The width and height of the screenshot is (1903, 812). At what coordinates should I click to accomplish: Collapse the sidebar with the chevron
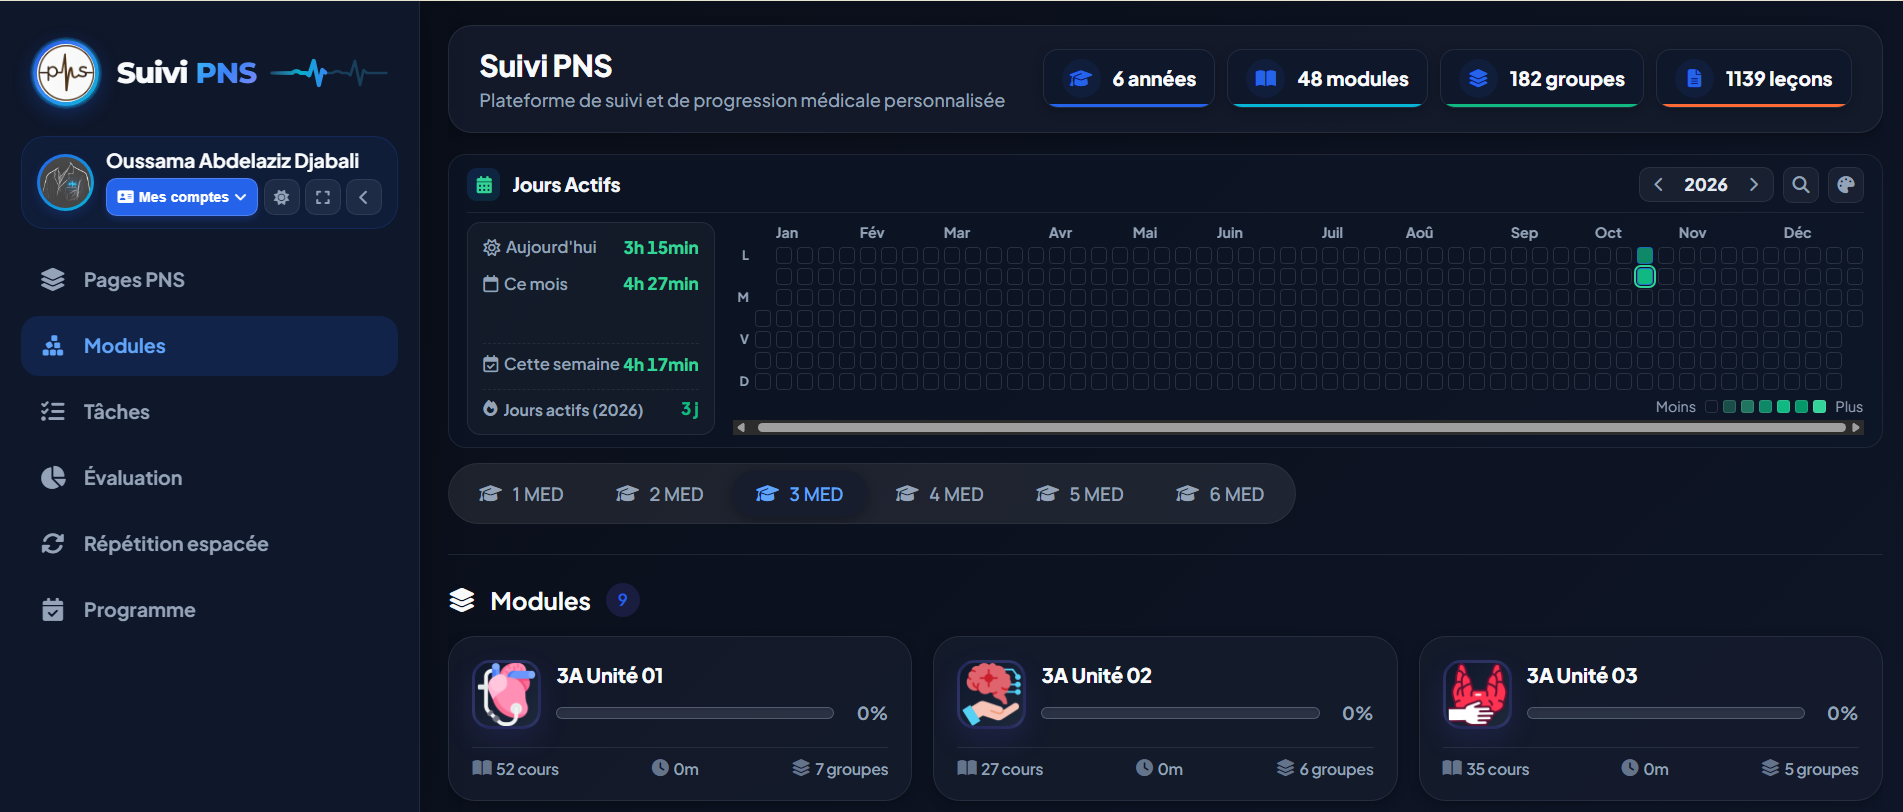[x=364, y=197]
